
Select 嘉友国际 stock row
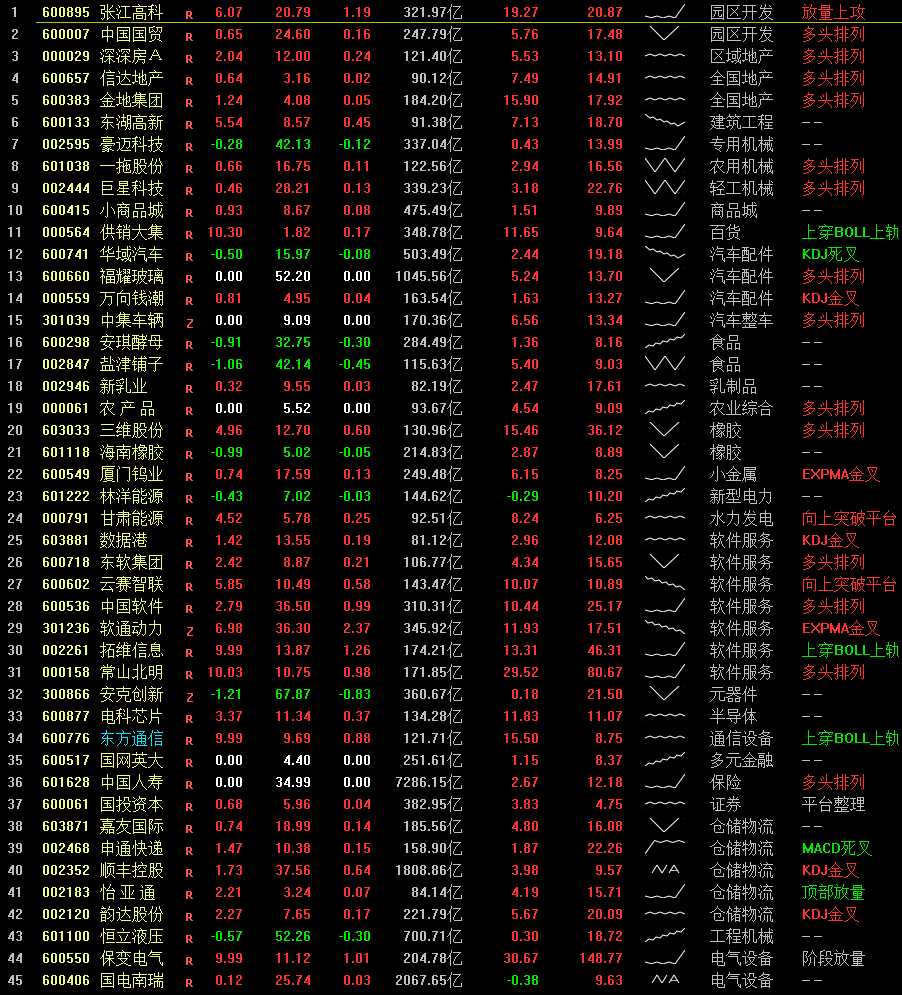coord(451,826)
